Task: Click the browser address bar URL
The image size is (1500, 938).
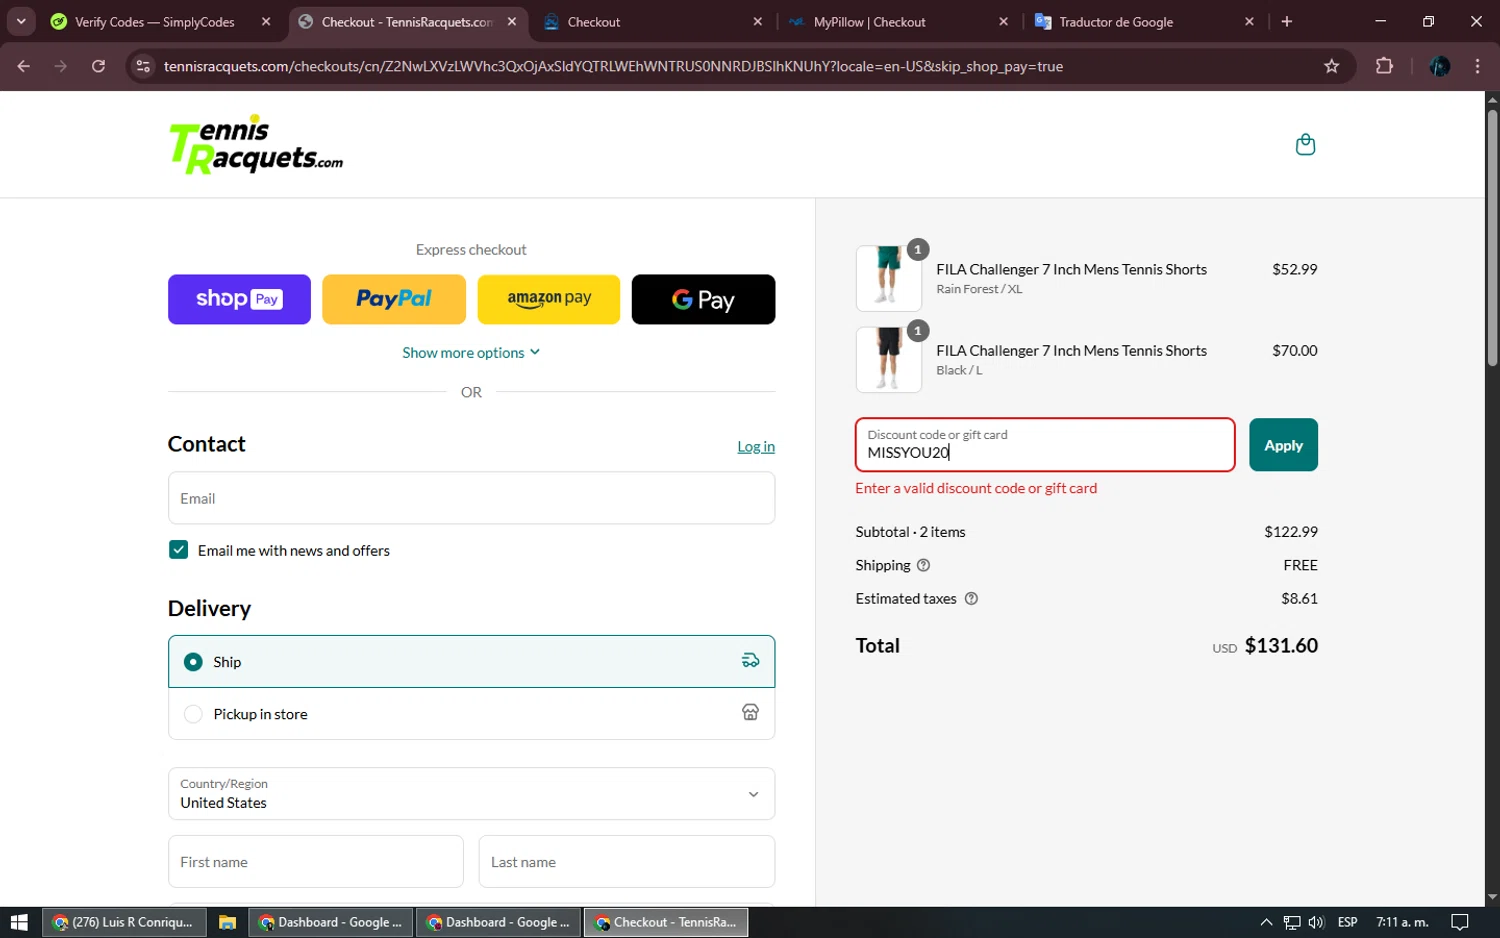Action: coord(613,66)
